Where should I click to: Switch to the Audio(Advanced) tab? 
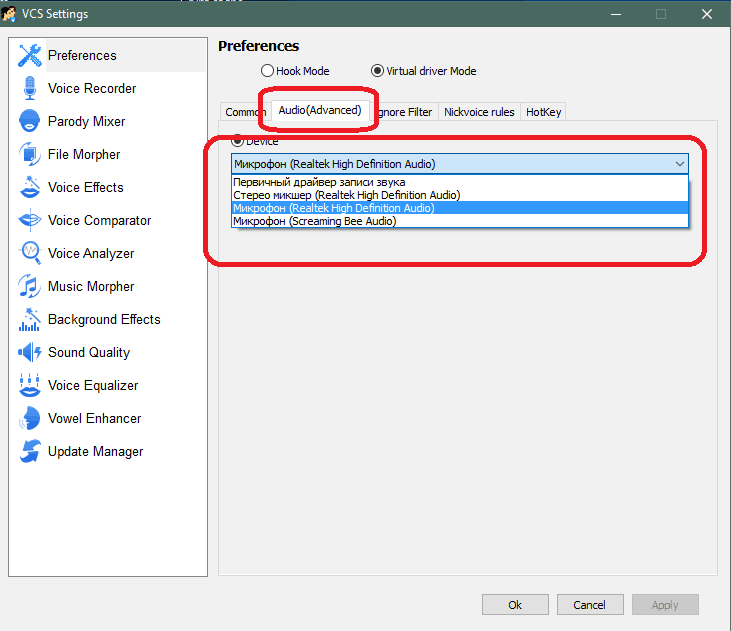320,110
